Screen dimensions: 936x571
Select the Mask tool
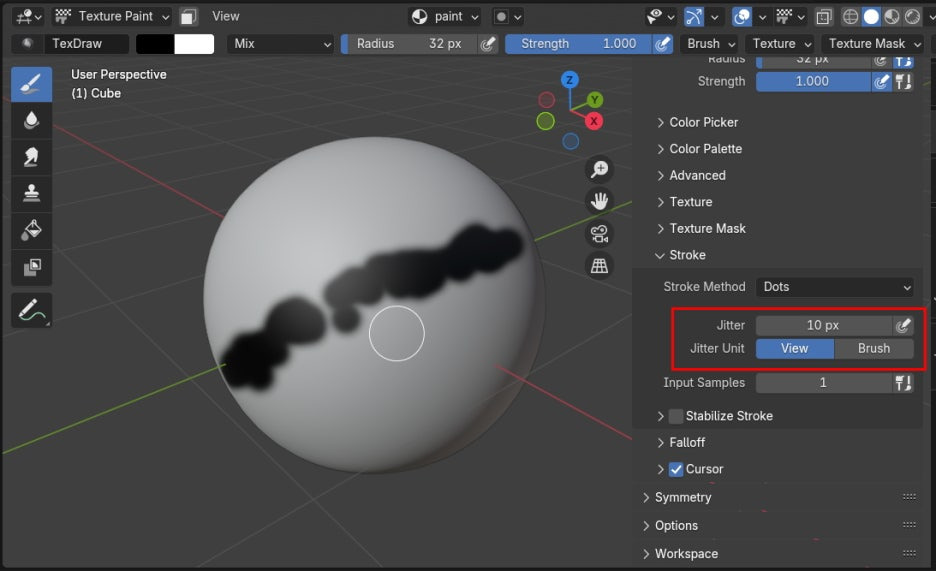[31, 267]
